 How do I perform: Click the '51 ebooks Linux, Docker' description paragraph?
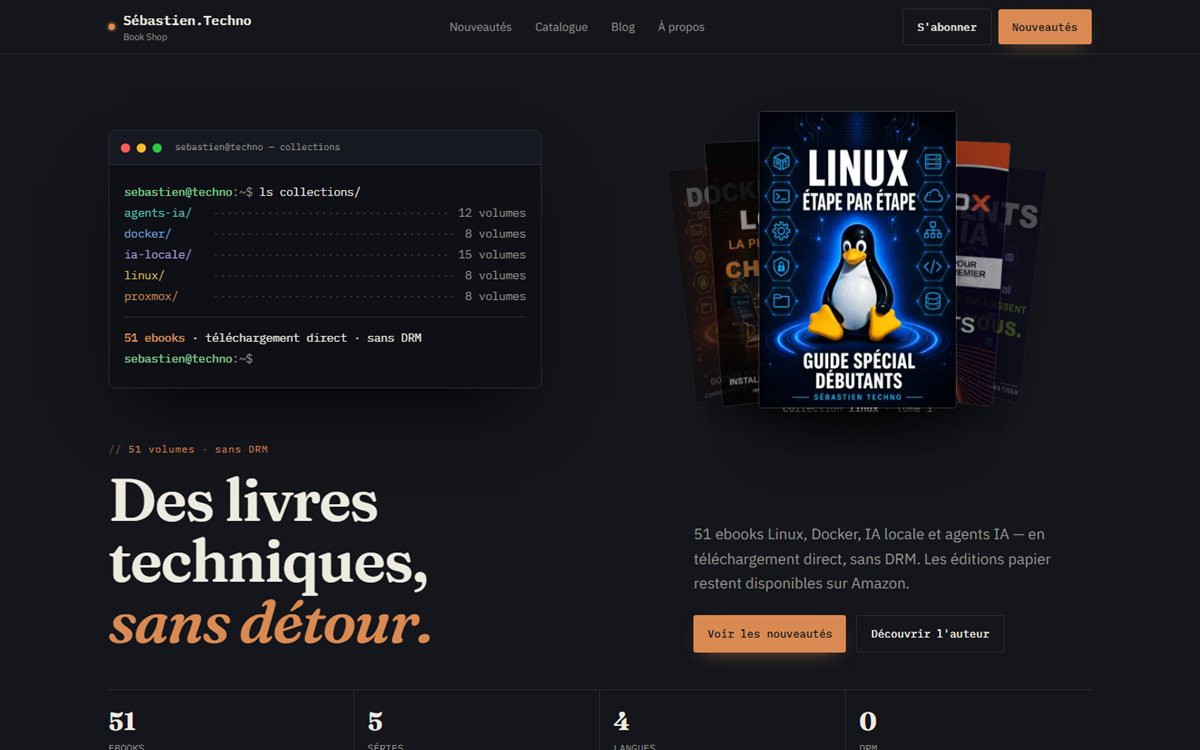click(x=872, y=559)
